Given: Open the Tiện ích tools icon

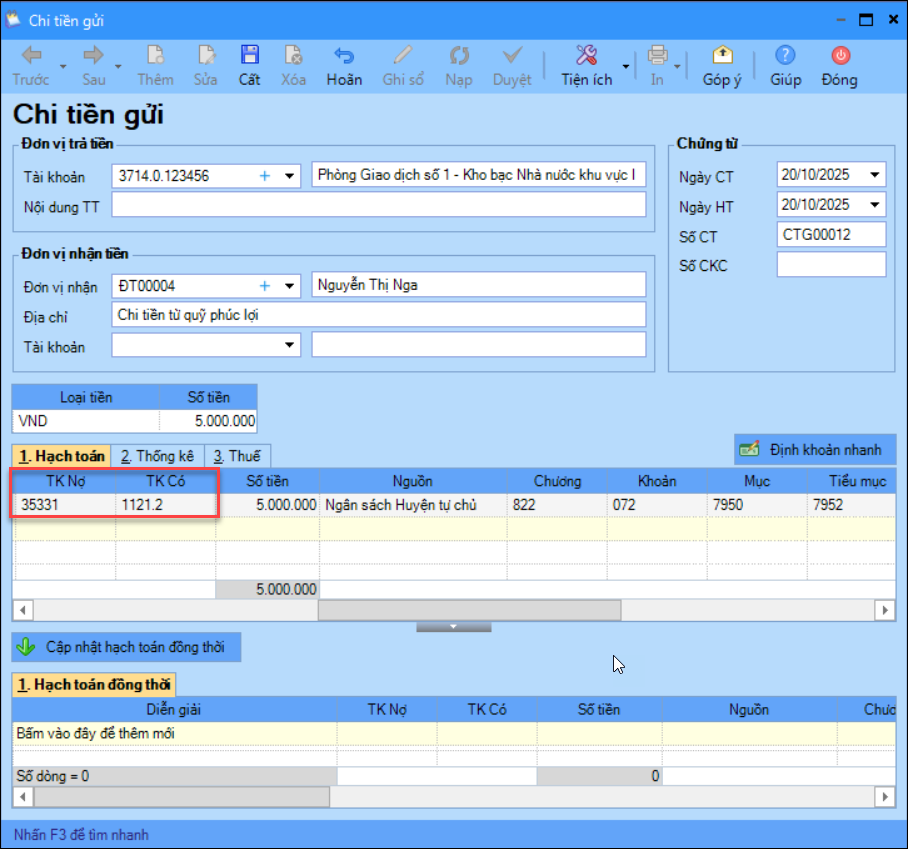Looking at the screenshot, I should pyautogui.click(x=586, y=56).
